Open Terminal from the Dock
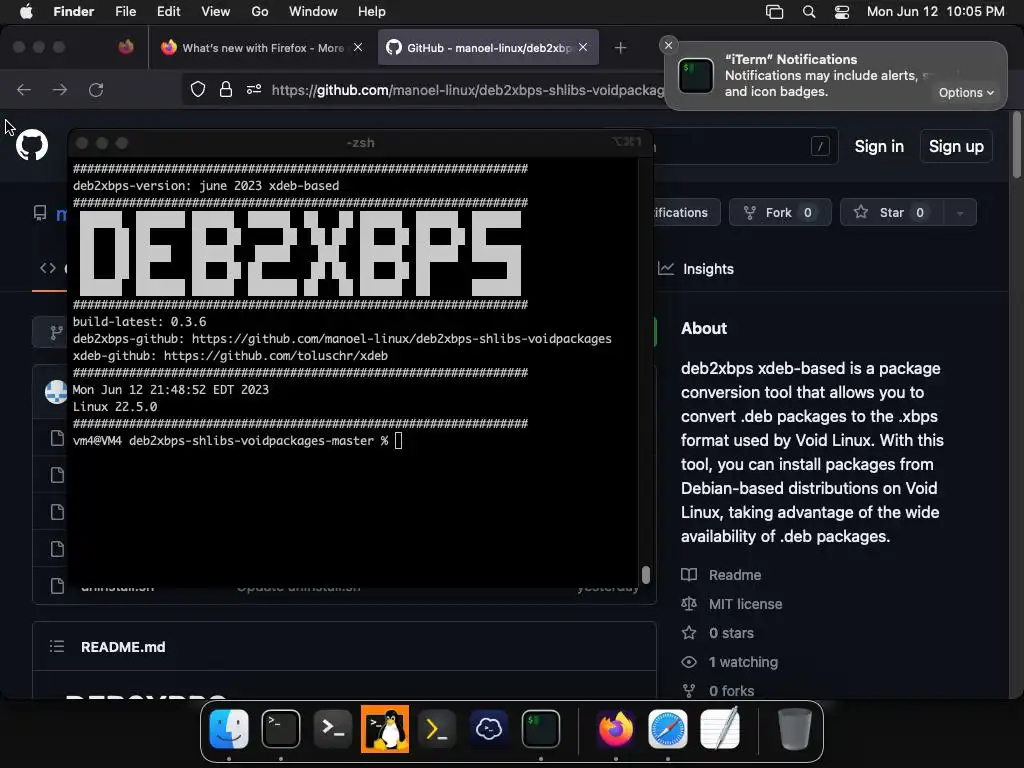Screen dimensions: 1024x768 click(x=281, y=728)
